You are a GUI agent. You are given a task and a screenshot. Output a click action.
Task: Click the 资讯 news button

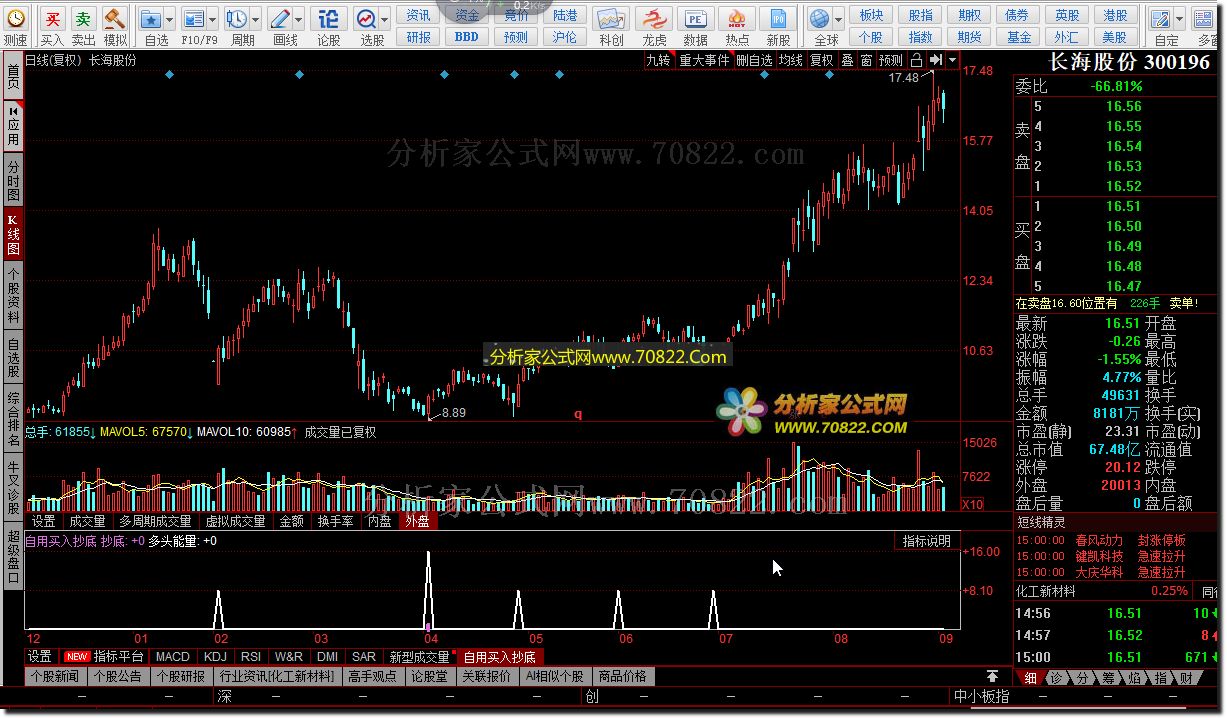coord(419,15)
